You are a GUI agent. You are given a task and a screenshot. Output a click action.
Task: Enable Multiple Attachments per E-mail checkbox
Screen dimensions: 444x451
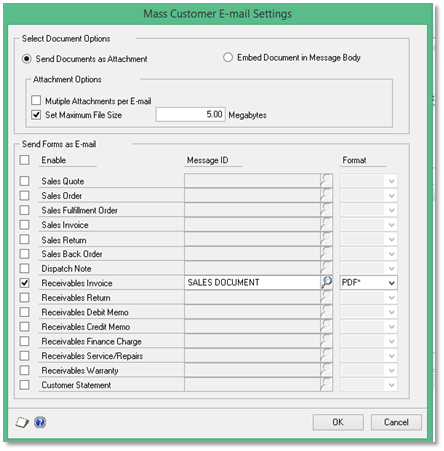coord(36,100)
